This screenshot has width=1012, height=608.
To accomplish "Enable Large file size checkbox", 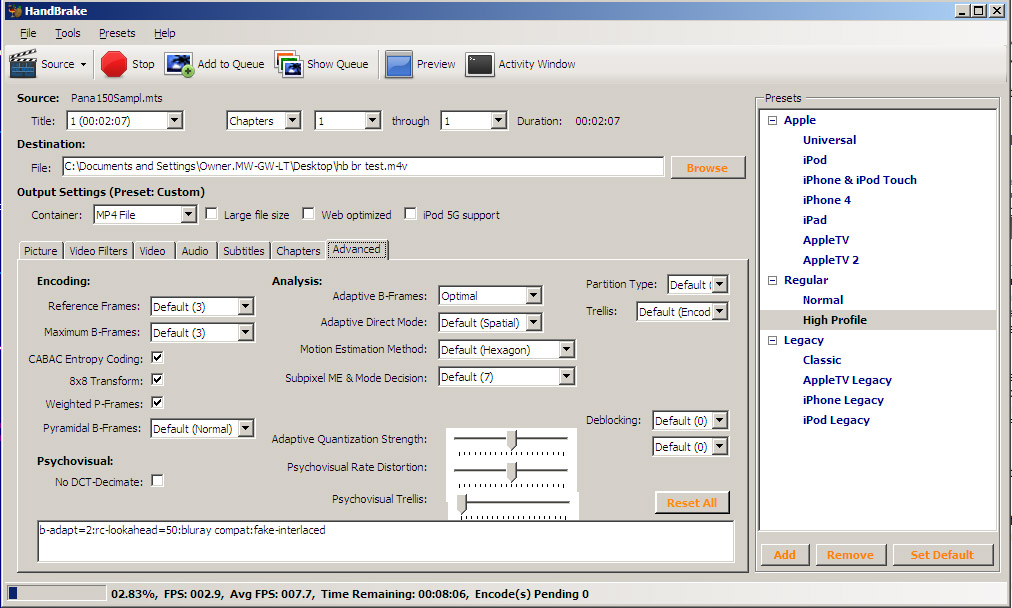I will click(x=211, y=214).
